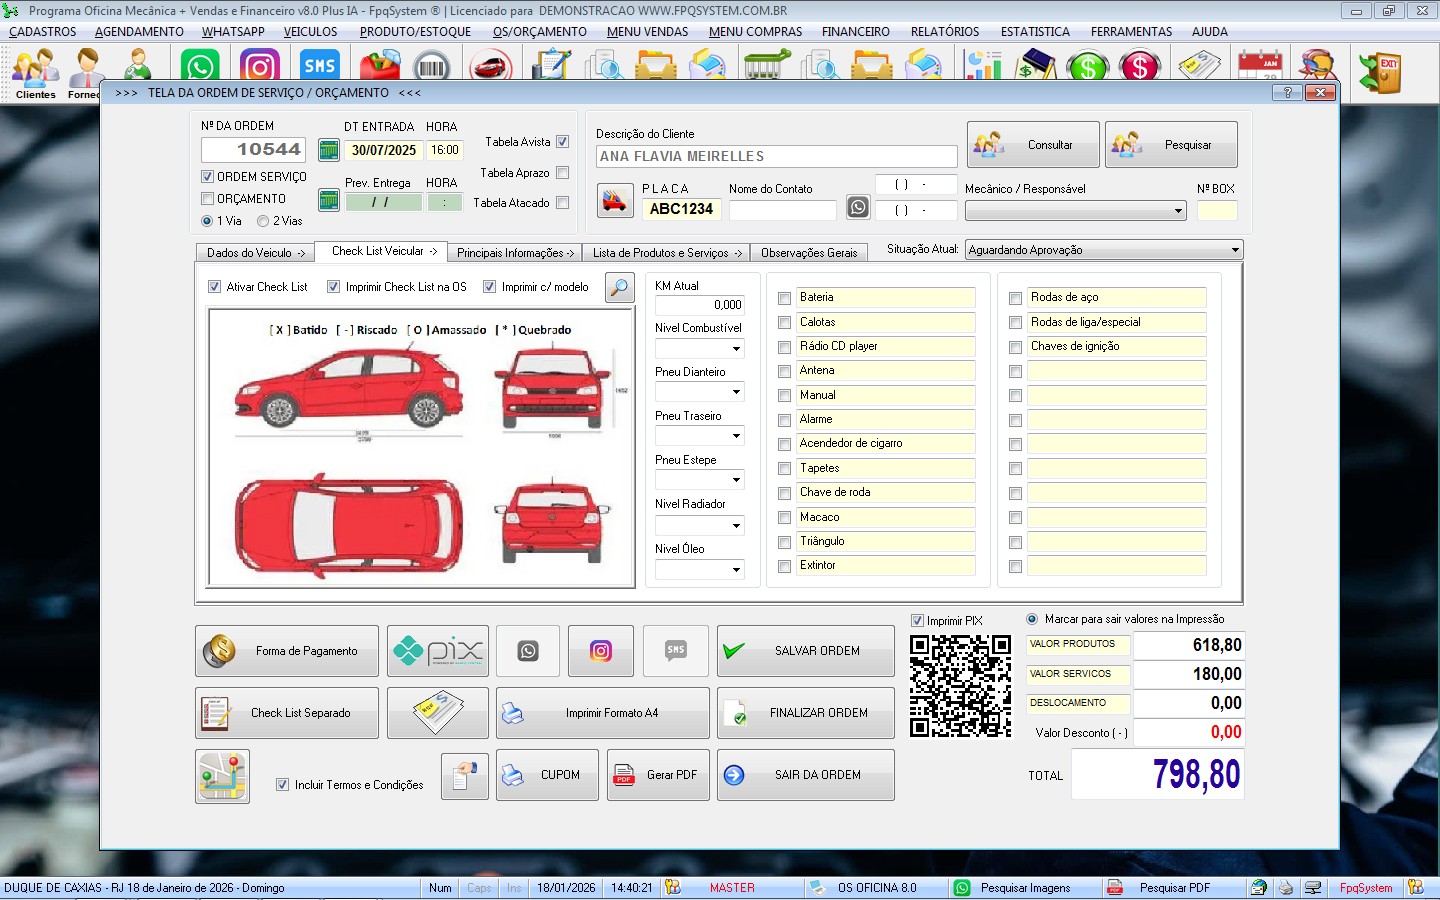Expand the Situação Atual dropdown

[1235, 250]
